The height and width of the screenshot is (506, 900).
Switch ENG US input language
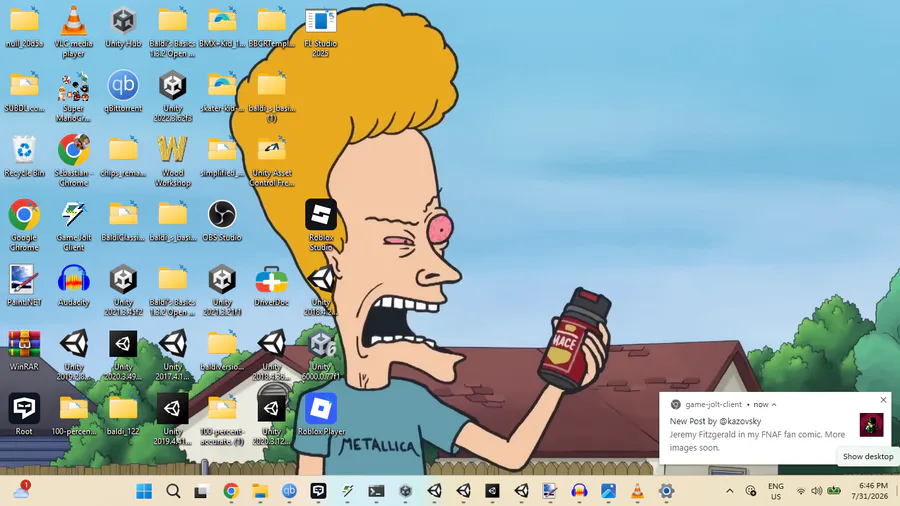775,491
